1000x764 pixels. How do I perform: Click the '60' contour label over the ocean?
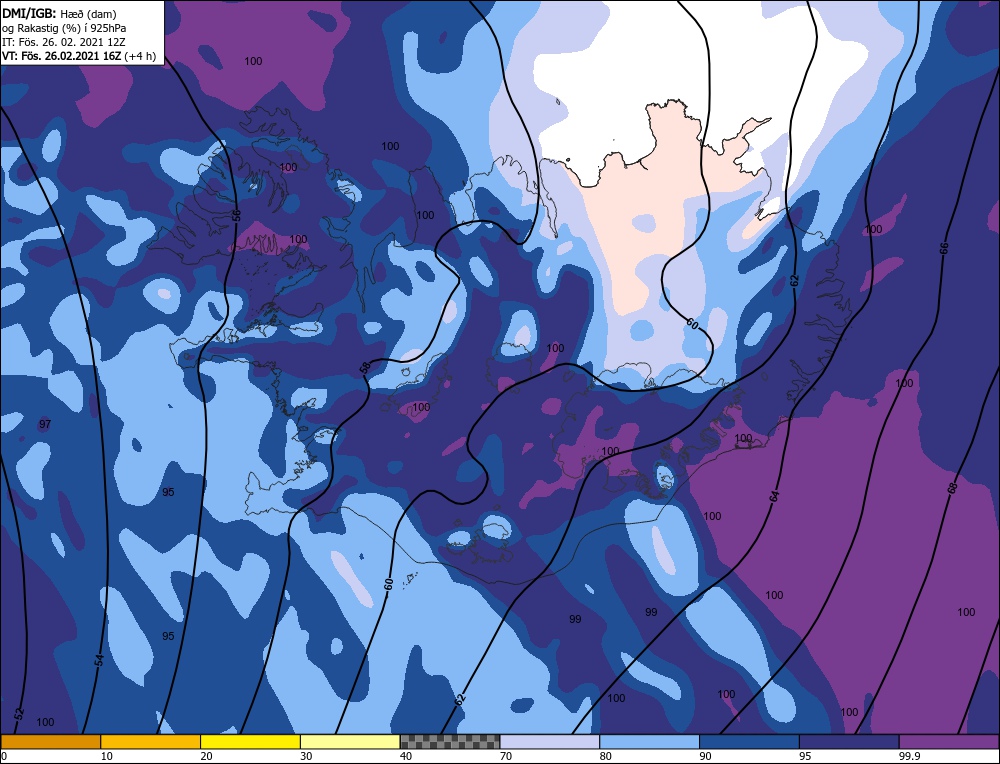click(388, 584)
